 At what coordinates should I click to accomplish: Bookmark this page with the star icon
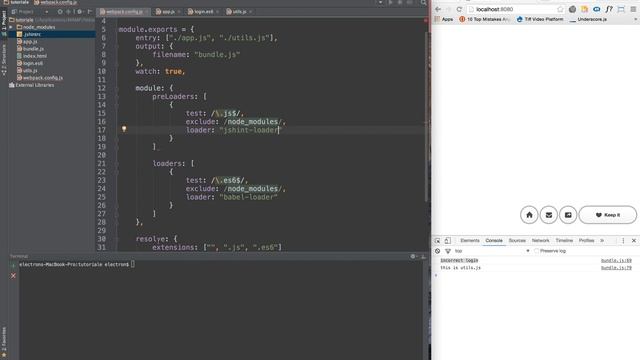[560, 9]
